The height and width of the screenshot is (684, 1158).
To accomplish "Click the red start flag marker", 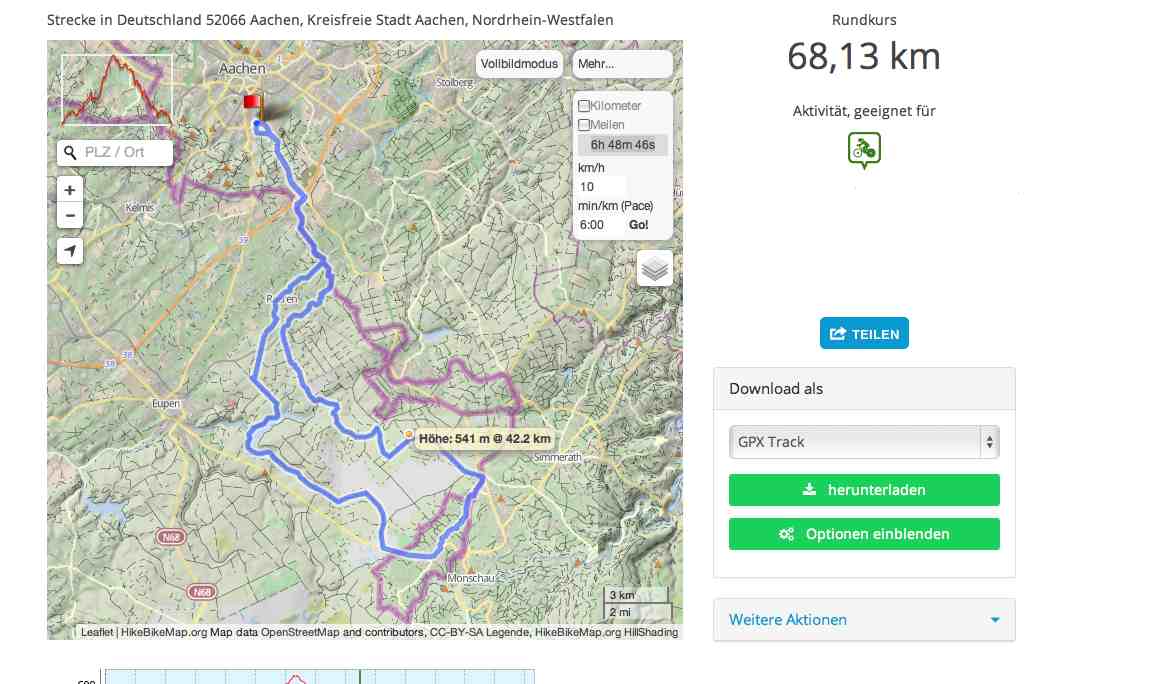I will (252, 103).
